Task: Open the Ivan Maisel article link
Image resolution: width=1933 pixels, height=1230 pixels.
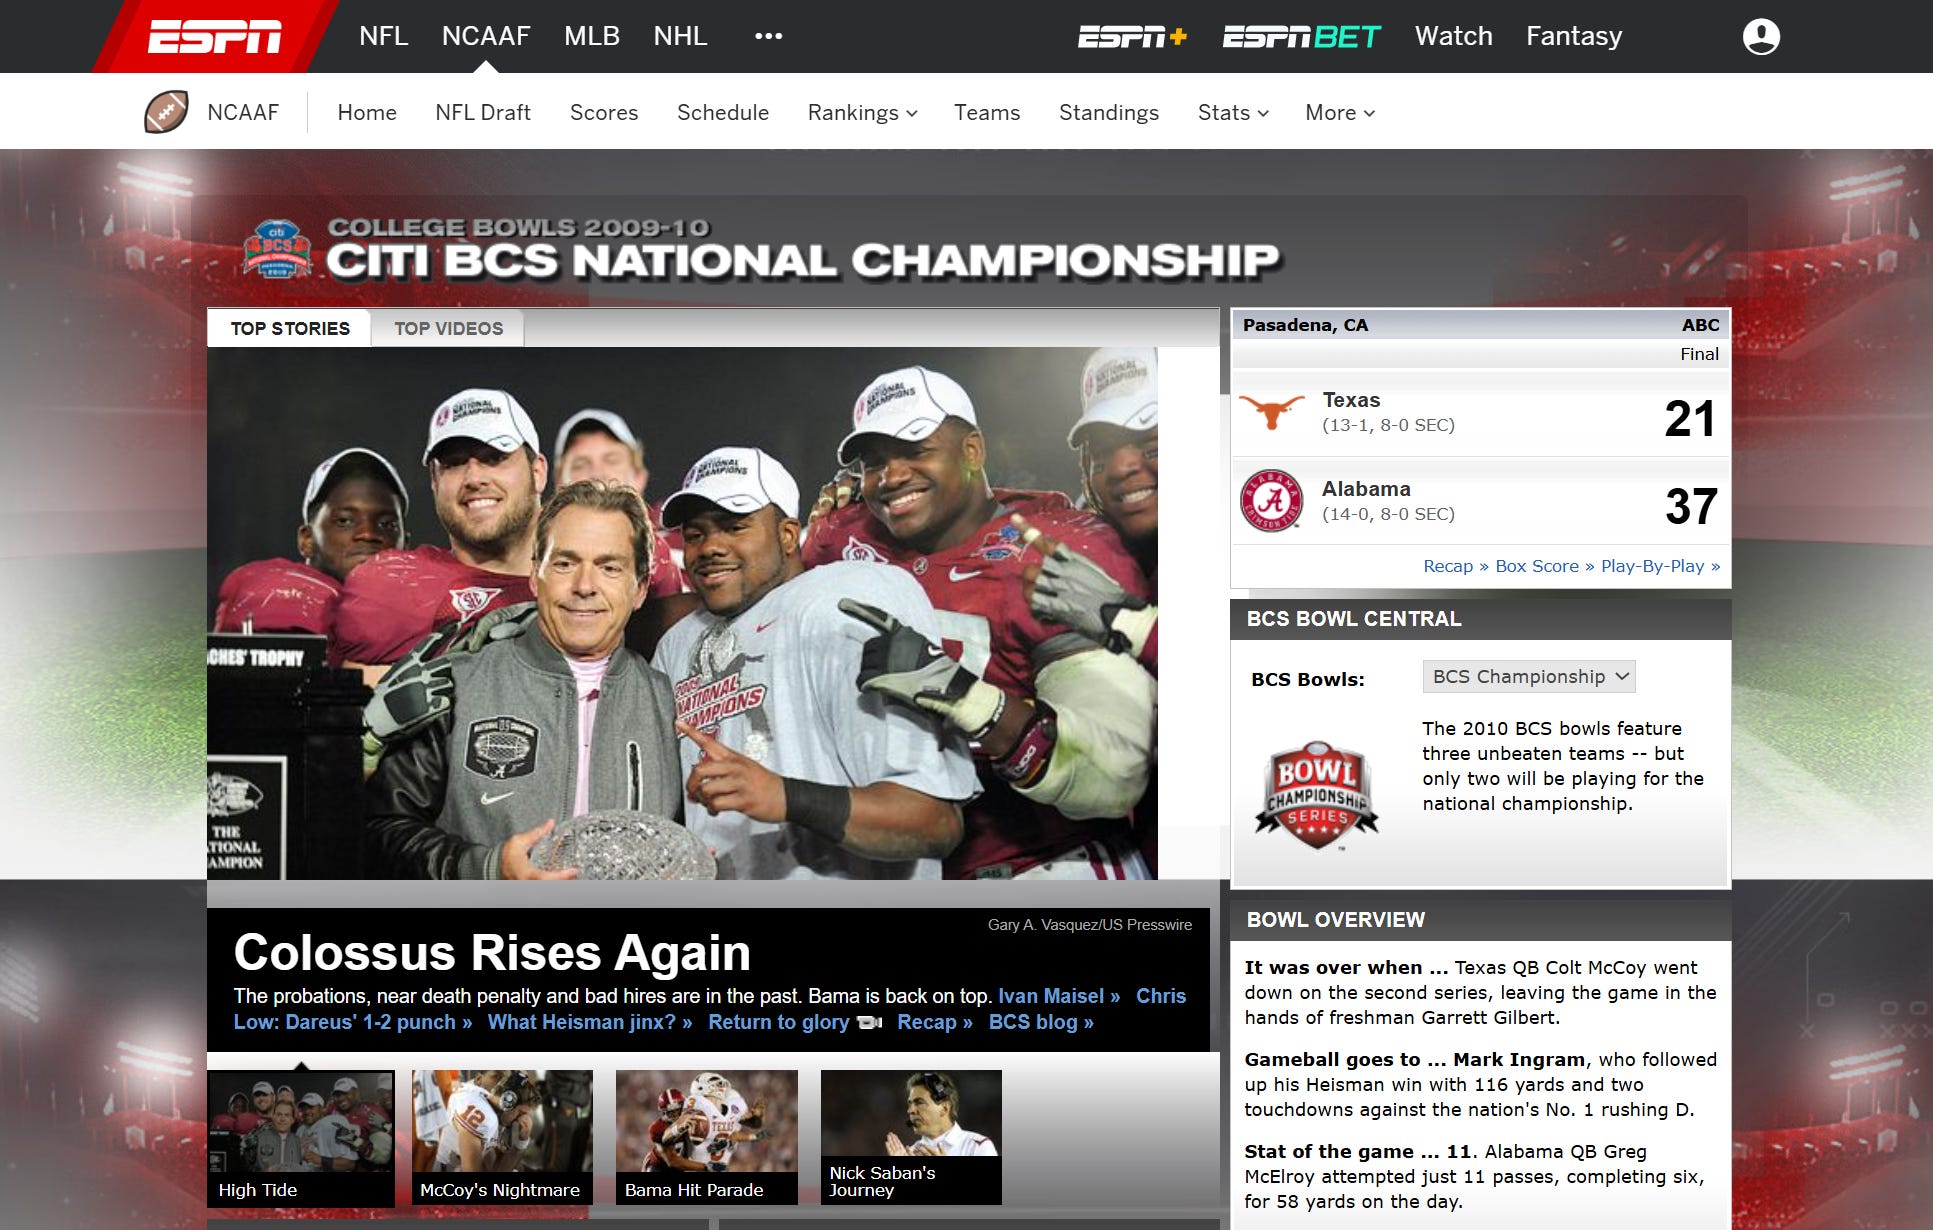Action: pyautogui.click(x=1058, y=996)
